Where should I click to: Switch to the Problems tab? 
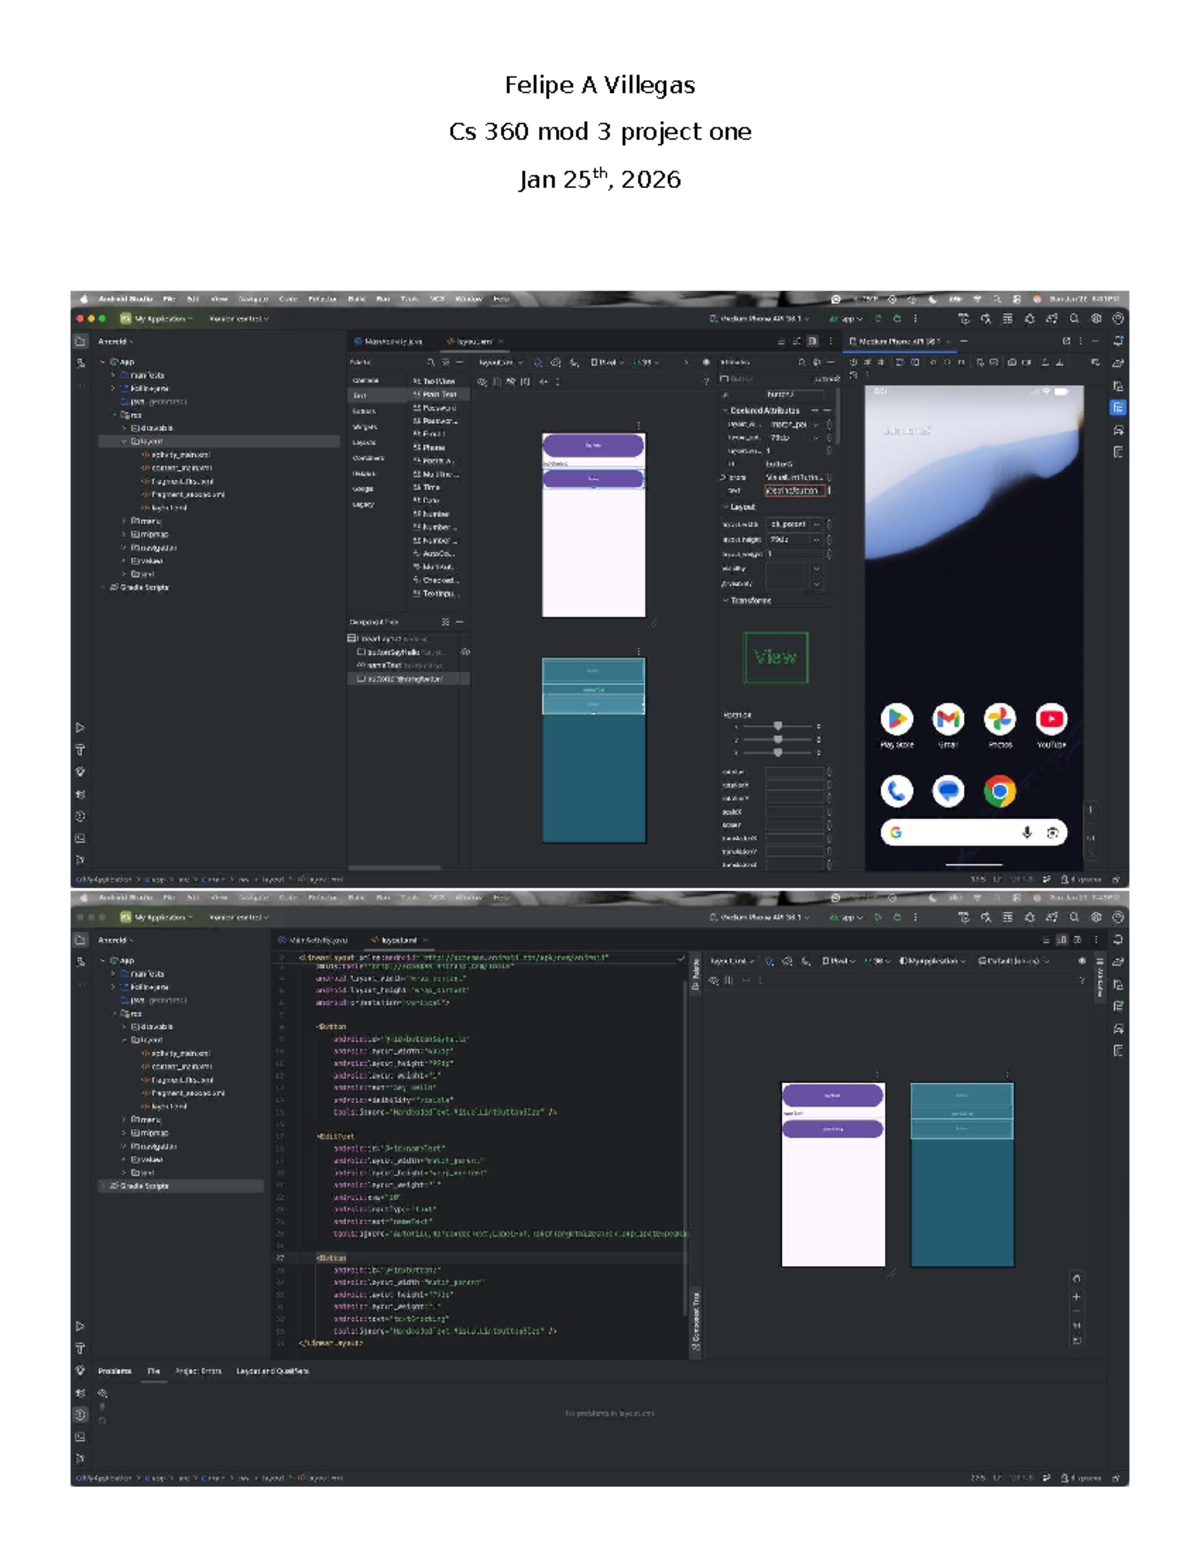pos(115,1371)
